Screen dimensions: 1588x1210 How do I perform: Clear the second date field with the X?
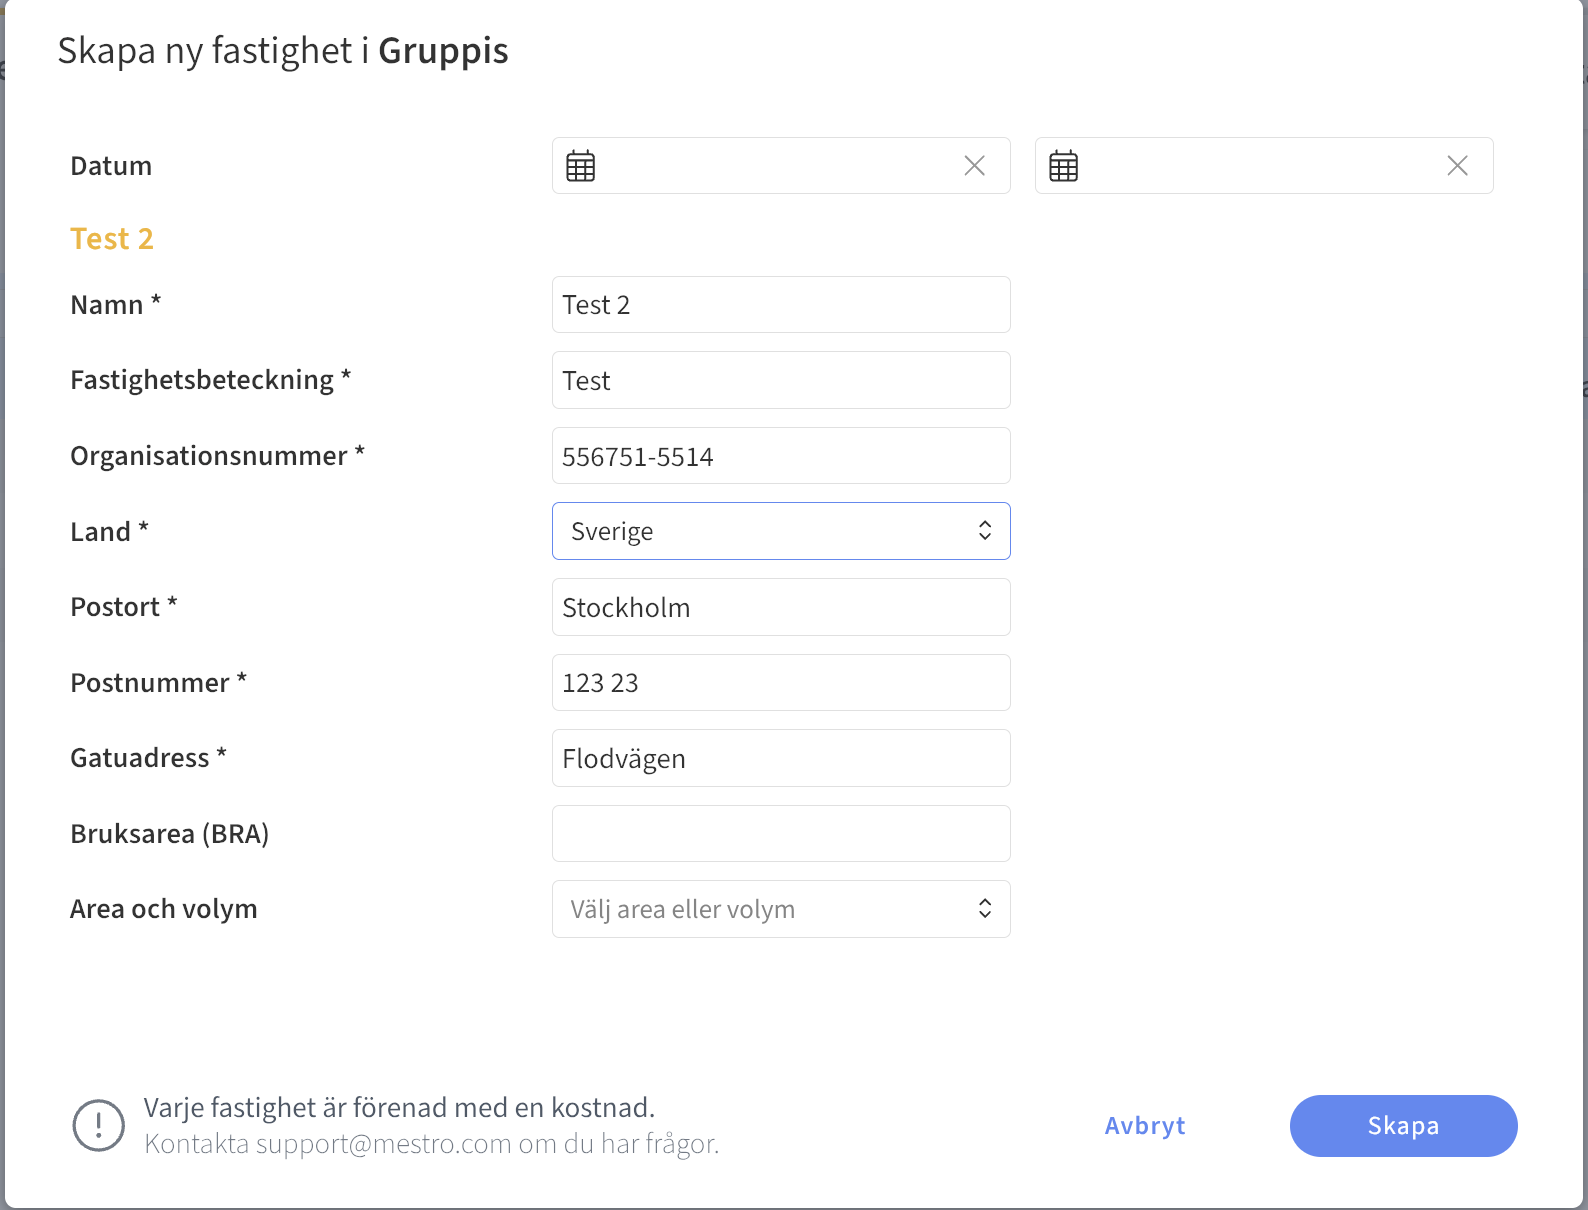point(1458,166)
